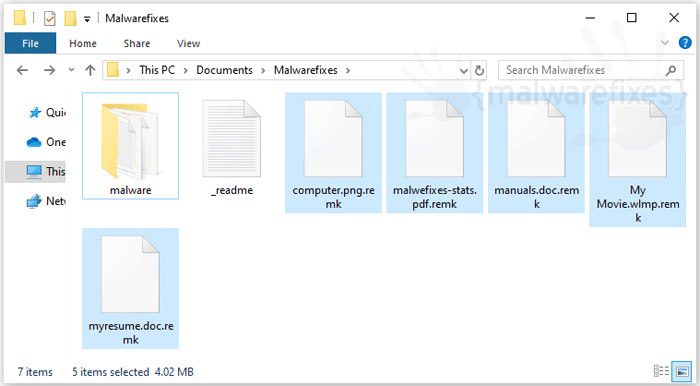Click the Malwarefixes breadcrumb segment
The image size is (700, 386).
pos(306,70)
